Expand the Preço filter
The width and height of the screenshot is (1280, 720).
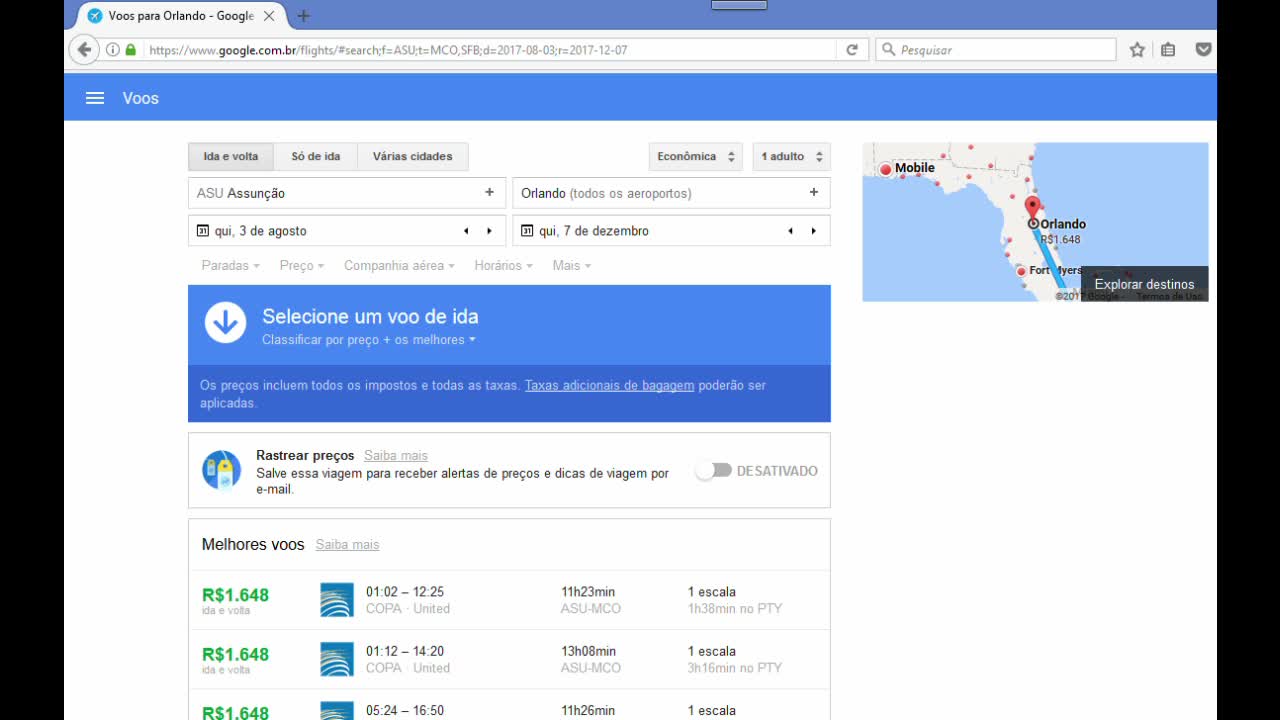point(302,265)
